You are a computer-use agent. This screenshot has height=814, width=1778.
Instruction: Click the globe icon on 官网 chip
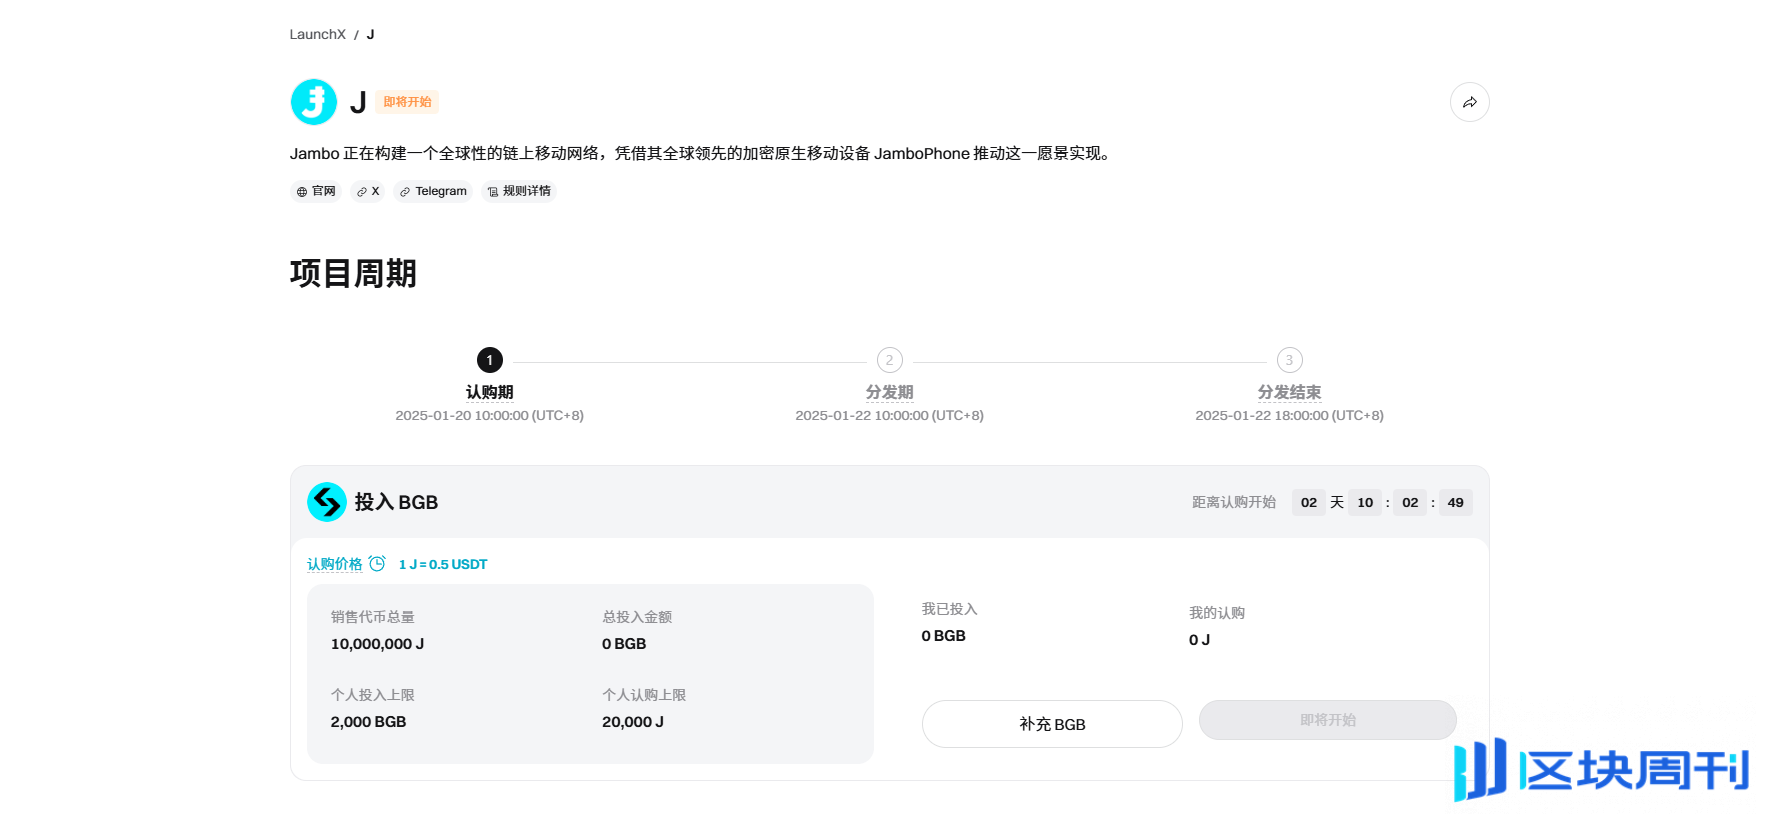click(302, 192)
